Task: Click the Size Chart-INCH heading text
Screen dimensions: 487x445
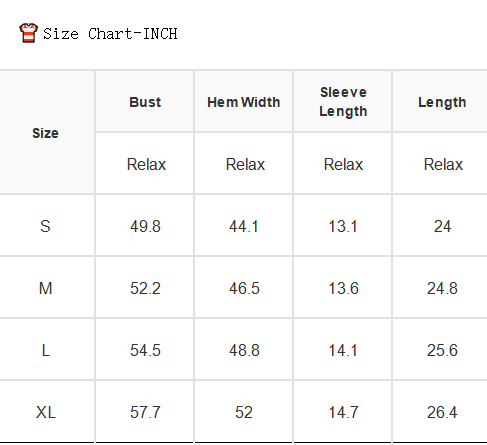Action: click(x=110, y=34)
